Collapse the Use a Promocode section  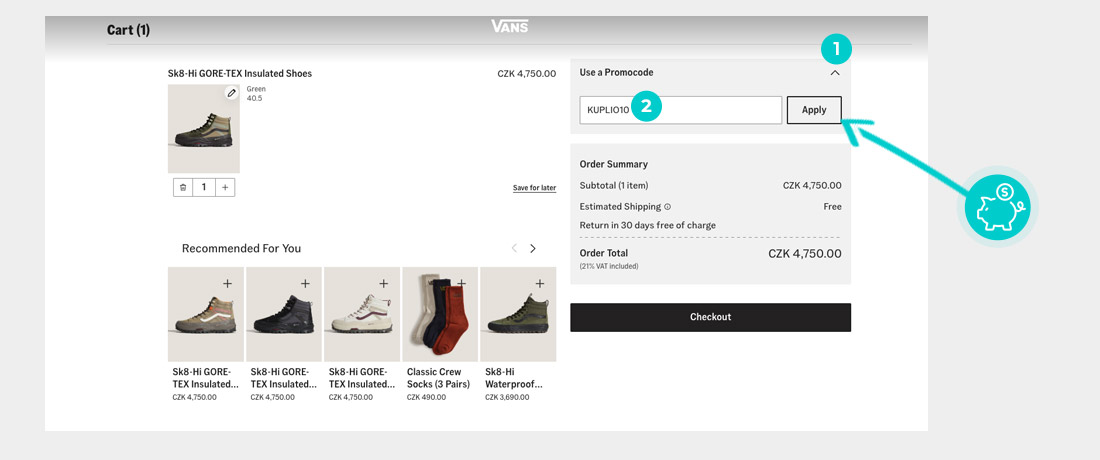coord(835,73)
